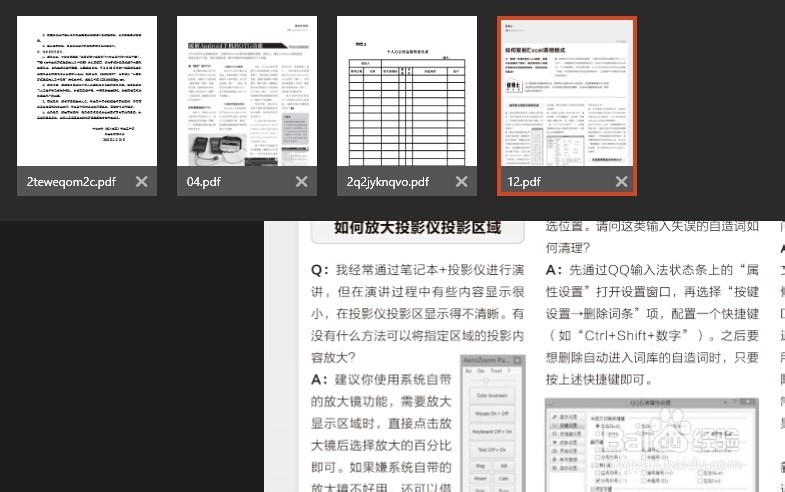The width and height of the screenshot is (785, 492).
Task: Click the AeroZoom screenshot in the page
Action: click(x=493, y=423)
